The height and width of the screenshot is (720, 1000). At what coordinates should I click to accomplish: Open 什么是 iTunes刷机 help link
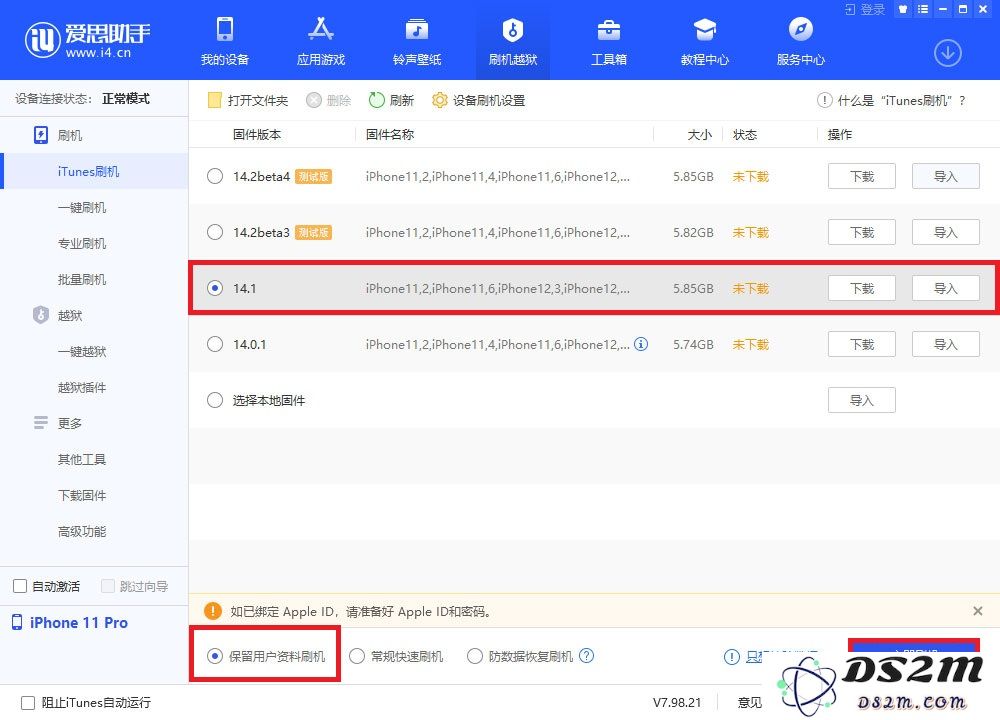[x=892, y=100]
